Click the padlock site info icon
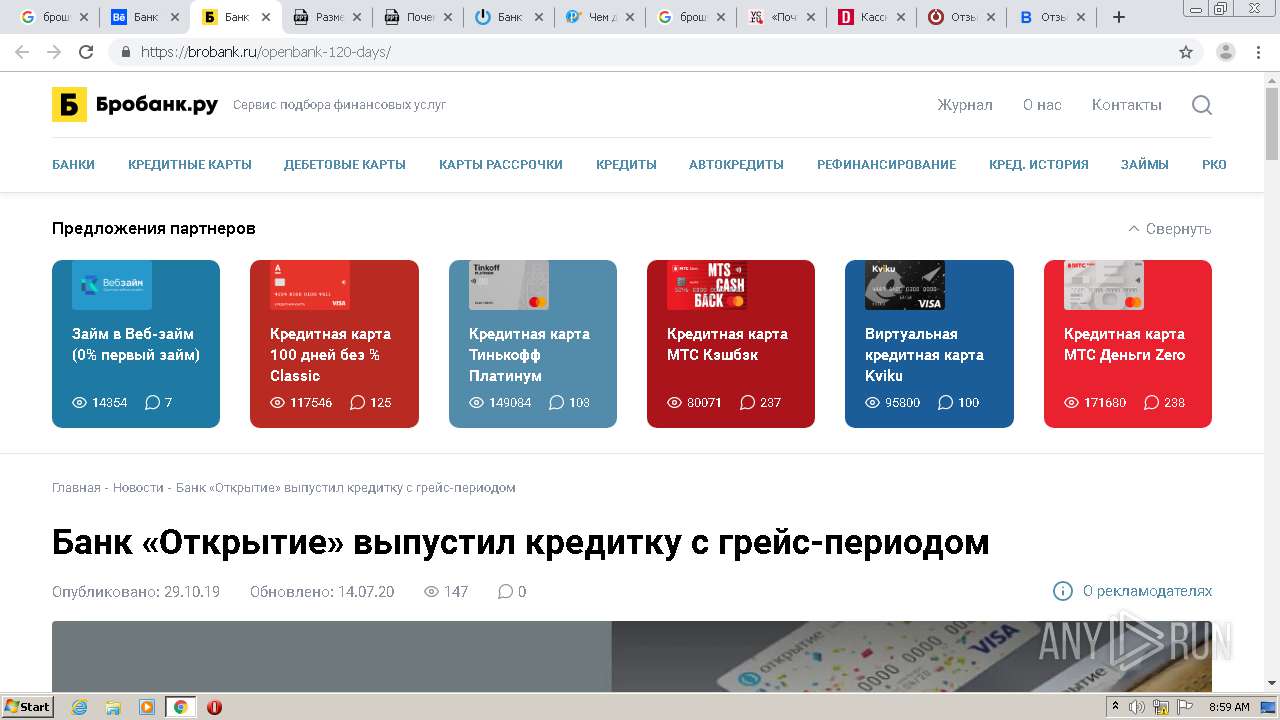1280x720 pixels. click(126, 52)
